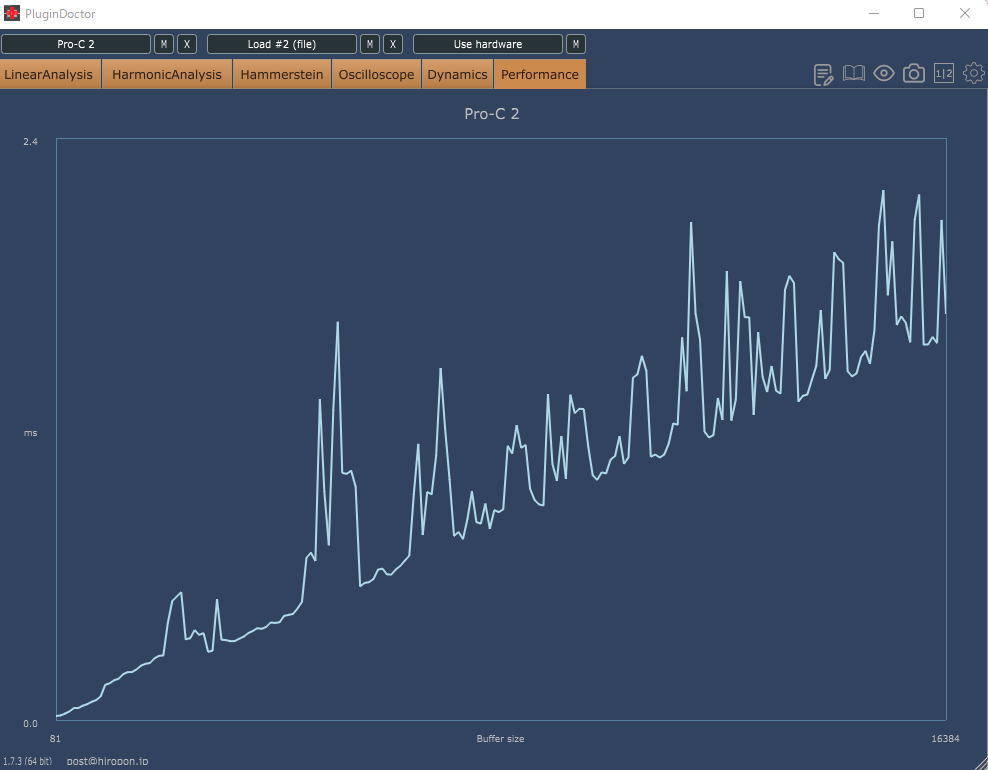Click the 1|2 compare icon
The height and width of the screenshot is (770, 988).
tap(943, 74)
